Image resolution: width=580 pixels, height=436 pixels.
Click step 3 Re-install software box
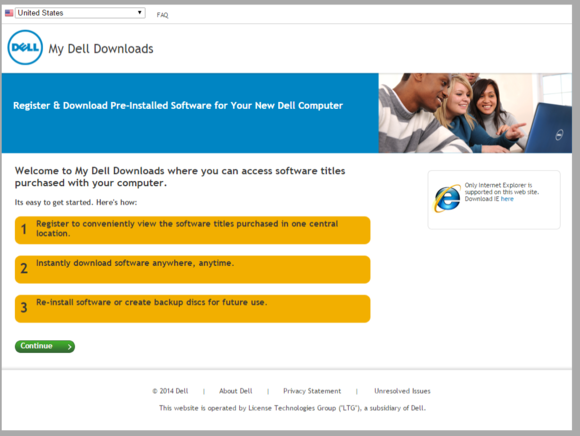click(x=192, y=309)
